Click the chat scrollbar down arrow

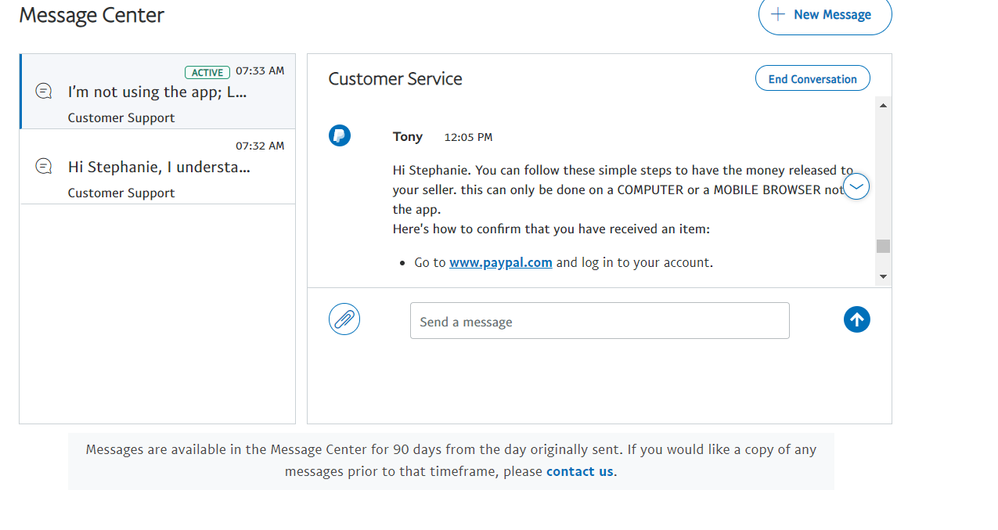(x=883, y=276)
